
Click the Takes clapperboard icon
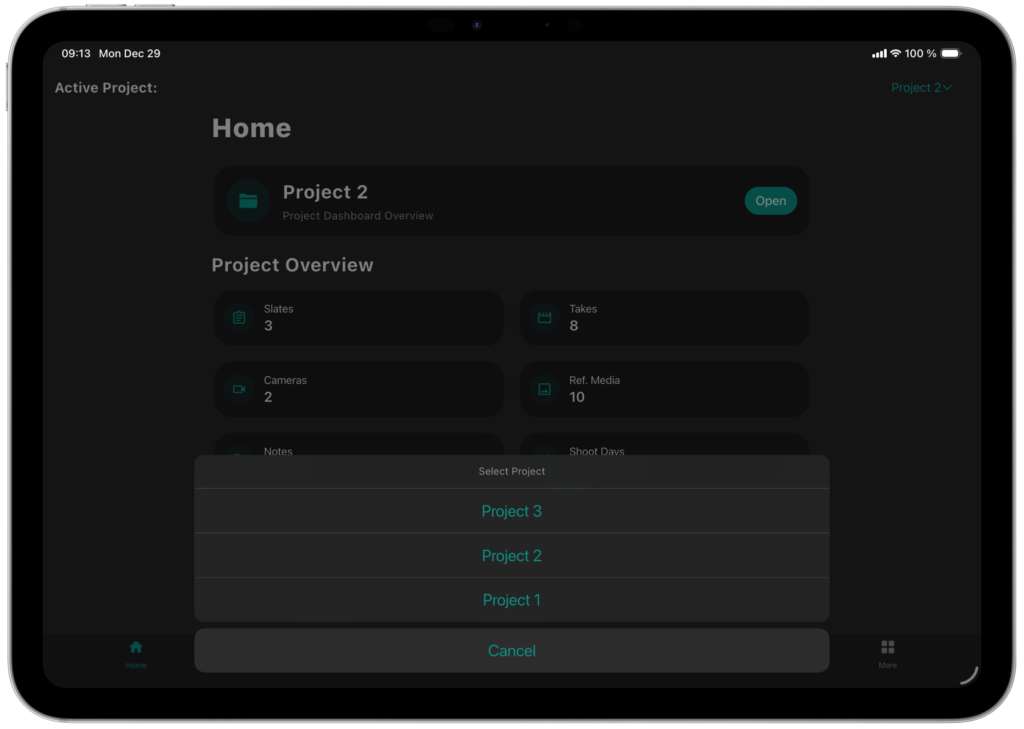click(545, 318)
